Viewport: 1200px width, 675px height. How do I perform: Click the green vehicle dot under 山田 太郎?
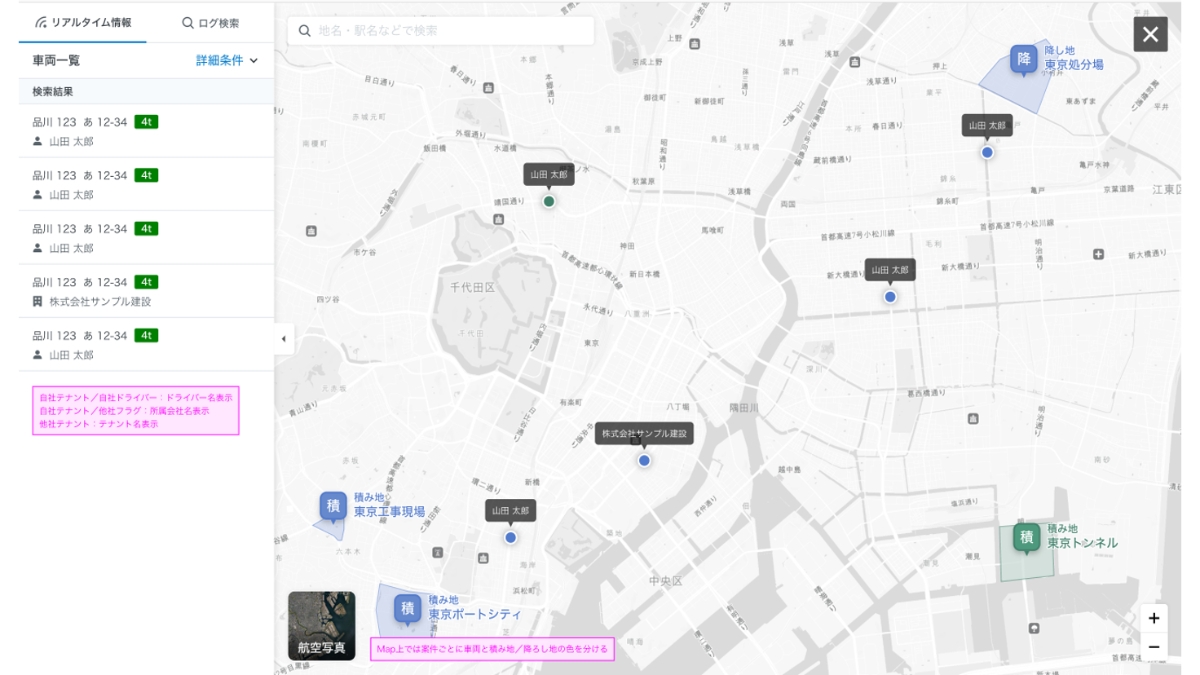[549, 201]
